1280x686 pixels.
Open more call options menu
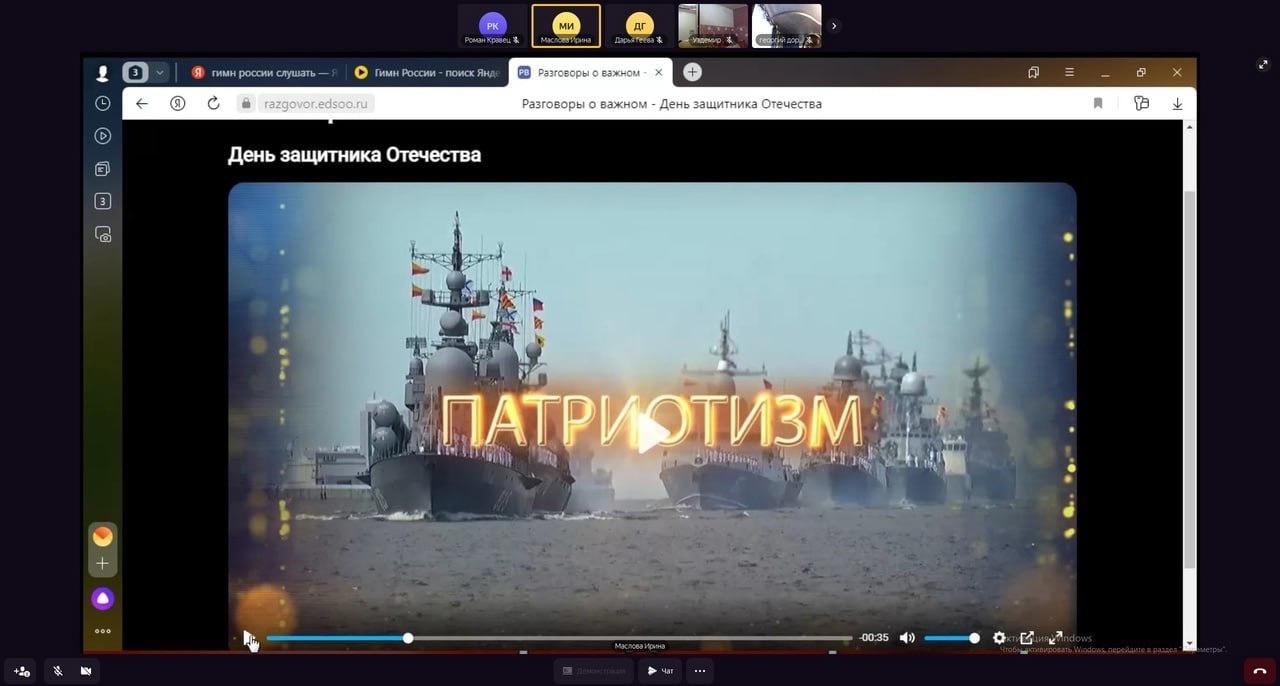700,671
